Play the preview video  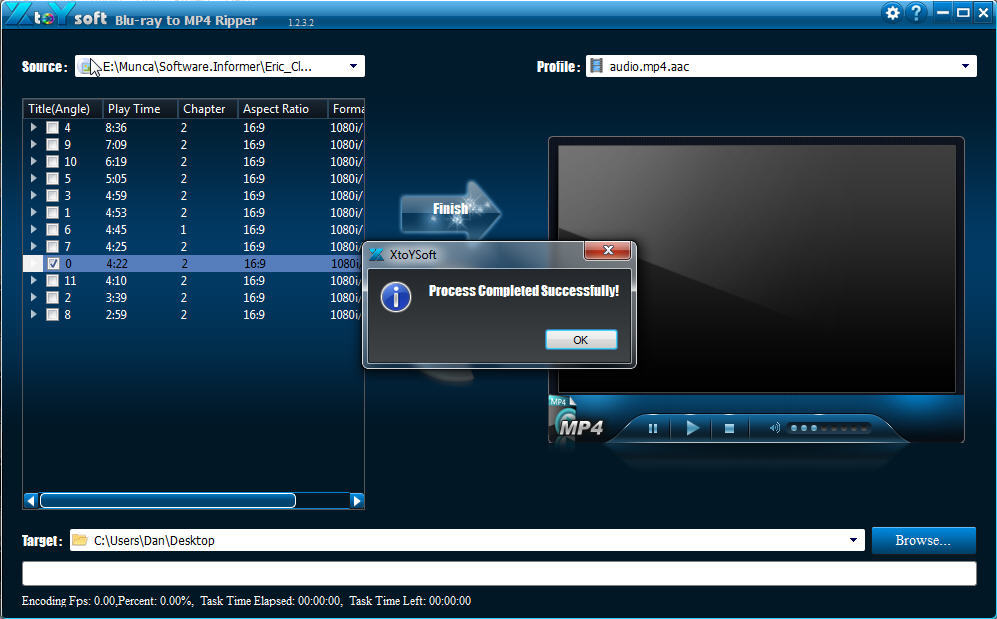692,428
